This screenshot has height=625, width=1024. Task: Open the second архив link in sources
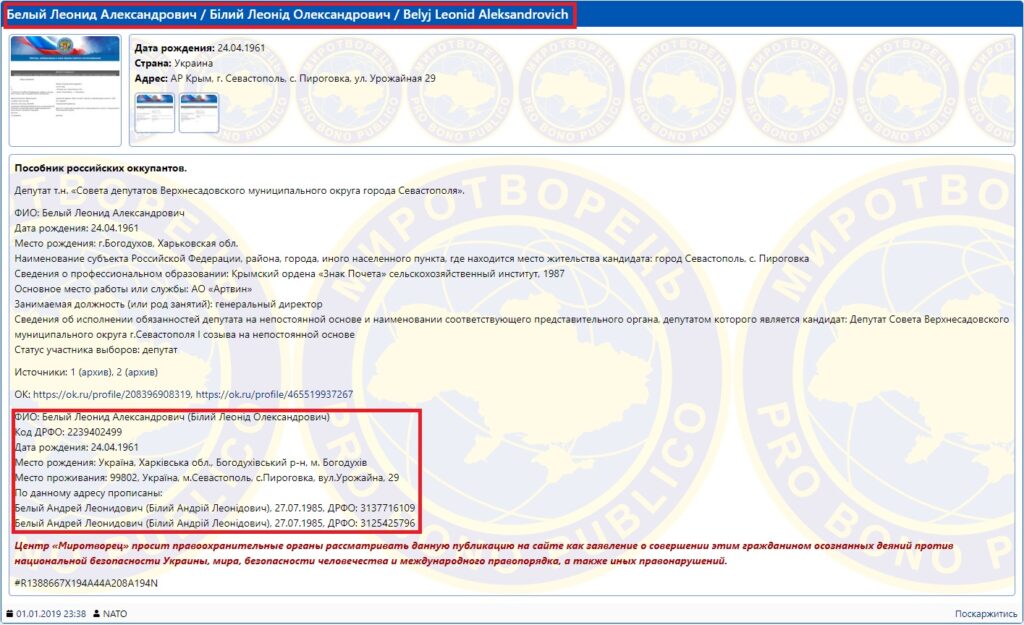[x=143, y=371]
